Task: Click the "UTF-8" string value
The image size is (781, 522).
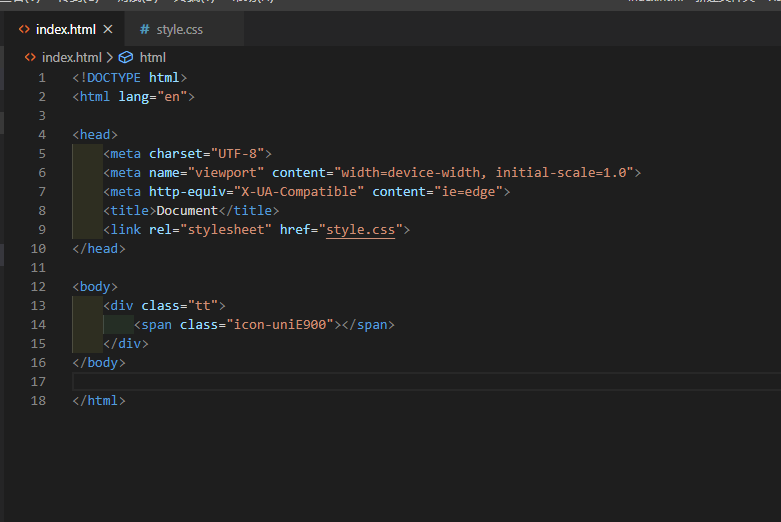Action: (x=238, y=154)
